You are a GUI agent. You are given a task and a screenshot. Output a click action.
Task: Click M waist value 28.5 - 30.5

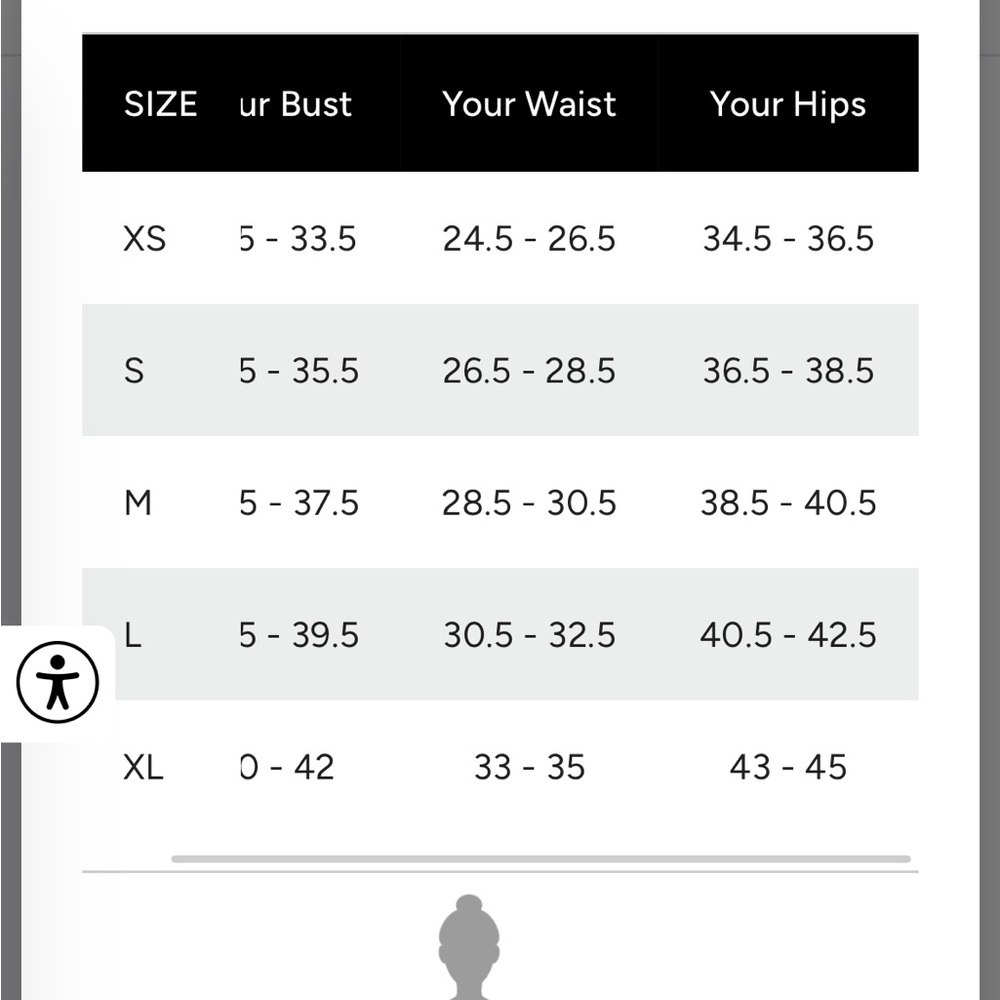point(529,503)
